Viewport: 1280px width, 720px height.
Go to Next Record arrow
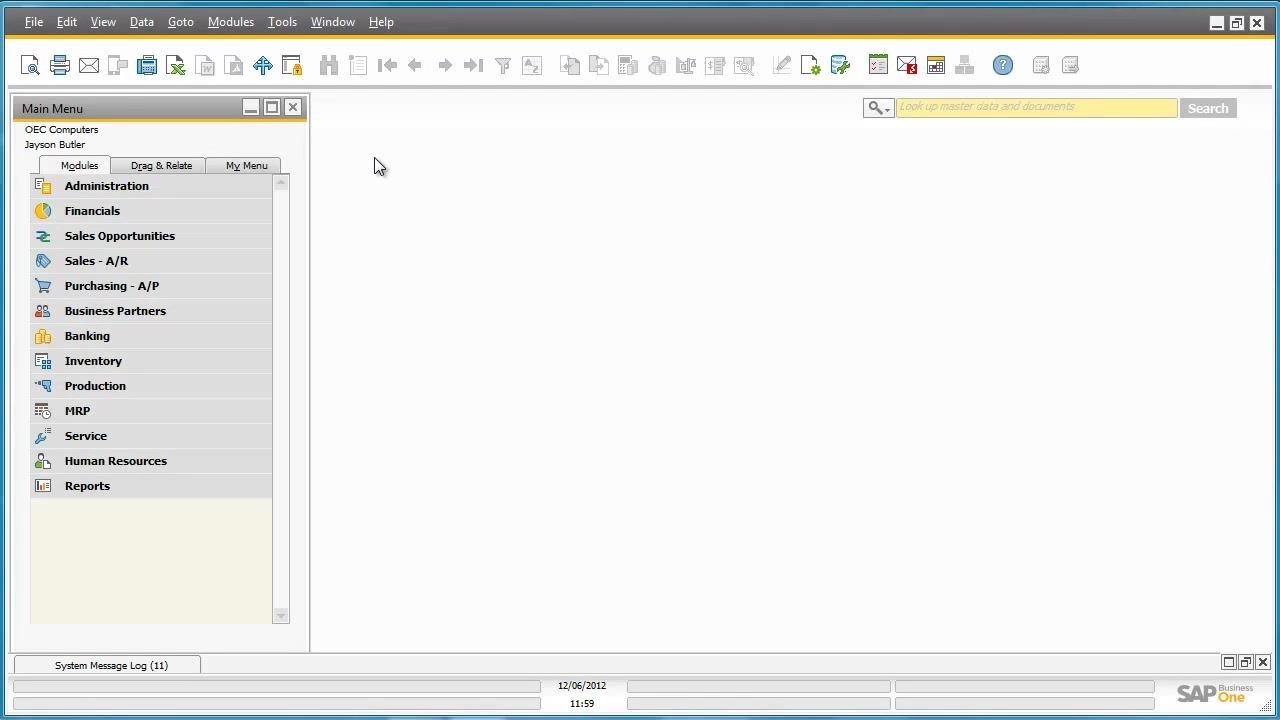445,66
